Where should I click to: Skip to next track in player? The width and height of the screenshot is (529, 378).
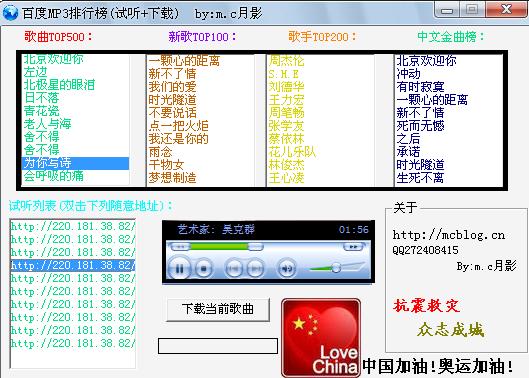coord(255,269)
